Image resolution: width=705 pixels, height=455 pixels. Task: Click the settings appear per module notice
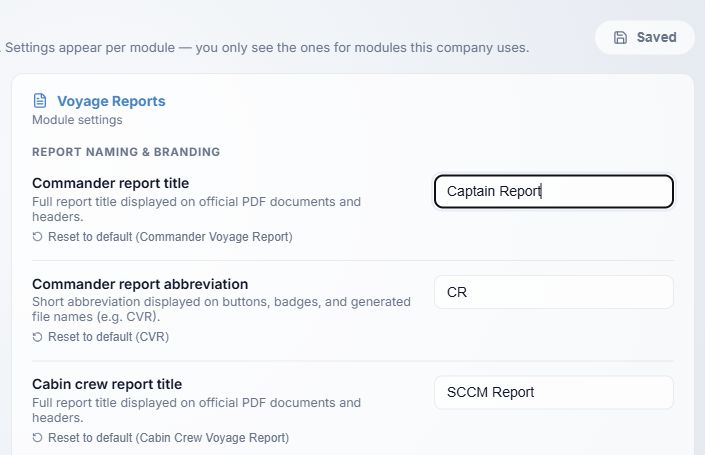coord(265,48)
